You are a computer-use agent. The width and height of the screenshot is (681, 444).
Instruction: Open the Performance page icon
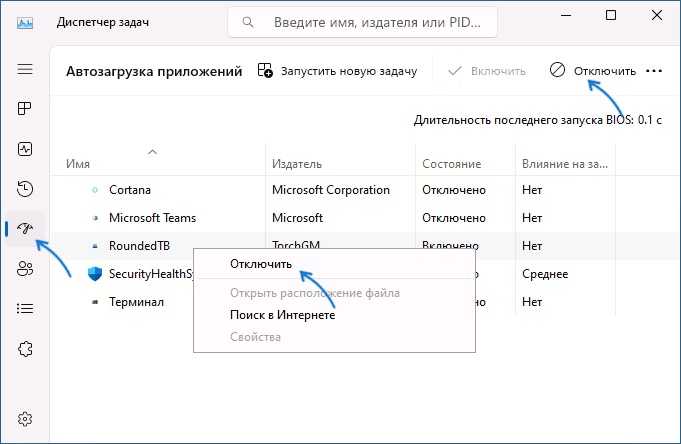25,149
